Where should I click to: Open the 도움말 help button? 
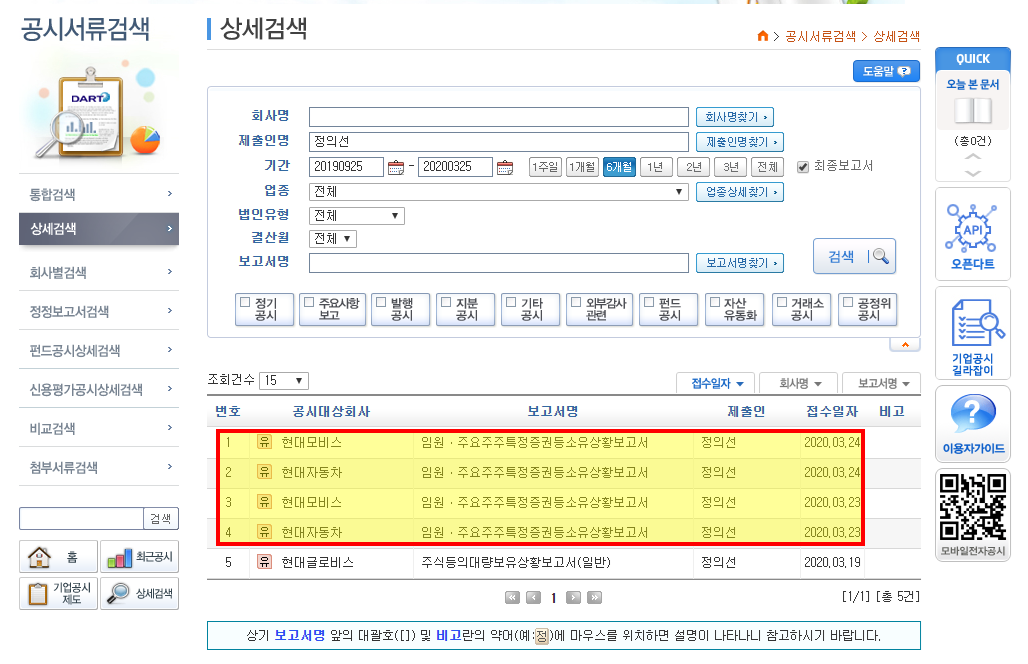[x=886, y=71]
